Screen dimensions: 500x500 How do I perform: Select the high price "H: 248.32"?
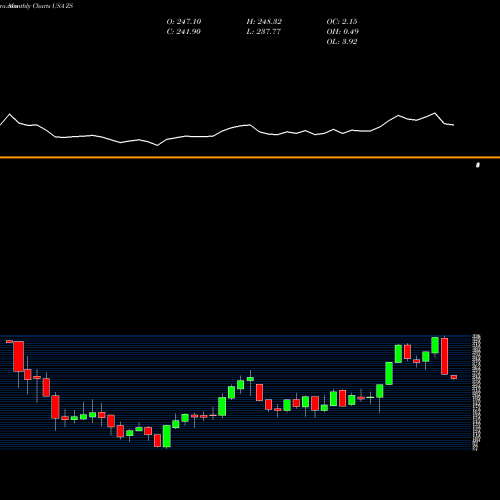tap(264, 22)
